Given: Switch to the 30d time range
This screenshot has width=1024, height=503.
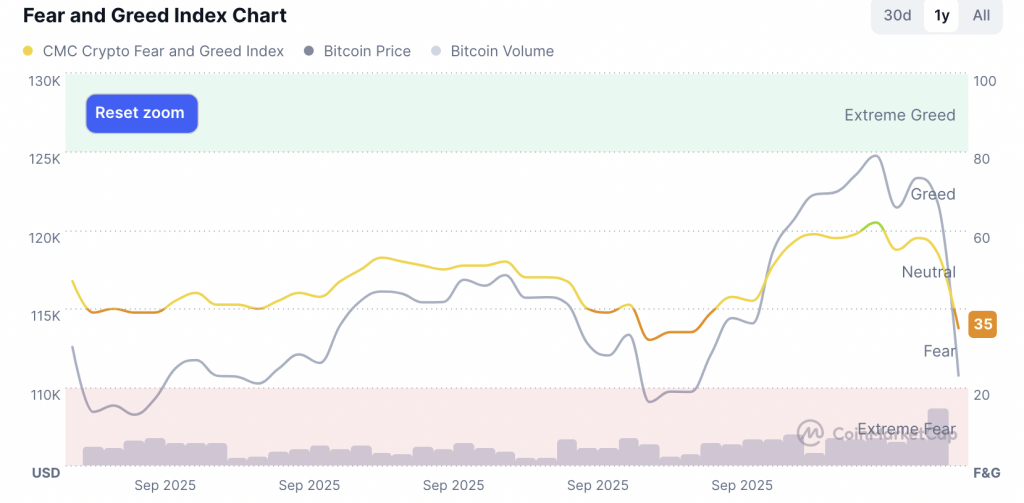Looking at the screenshot, I should 897,16.
